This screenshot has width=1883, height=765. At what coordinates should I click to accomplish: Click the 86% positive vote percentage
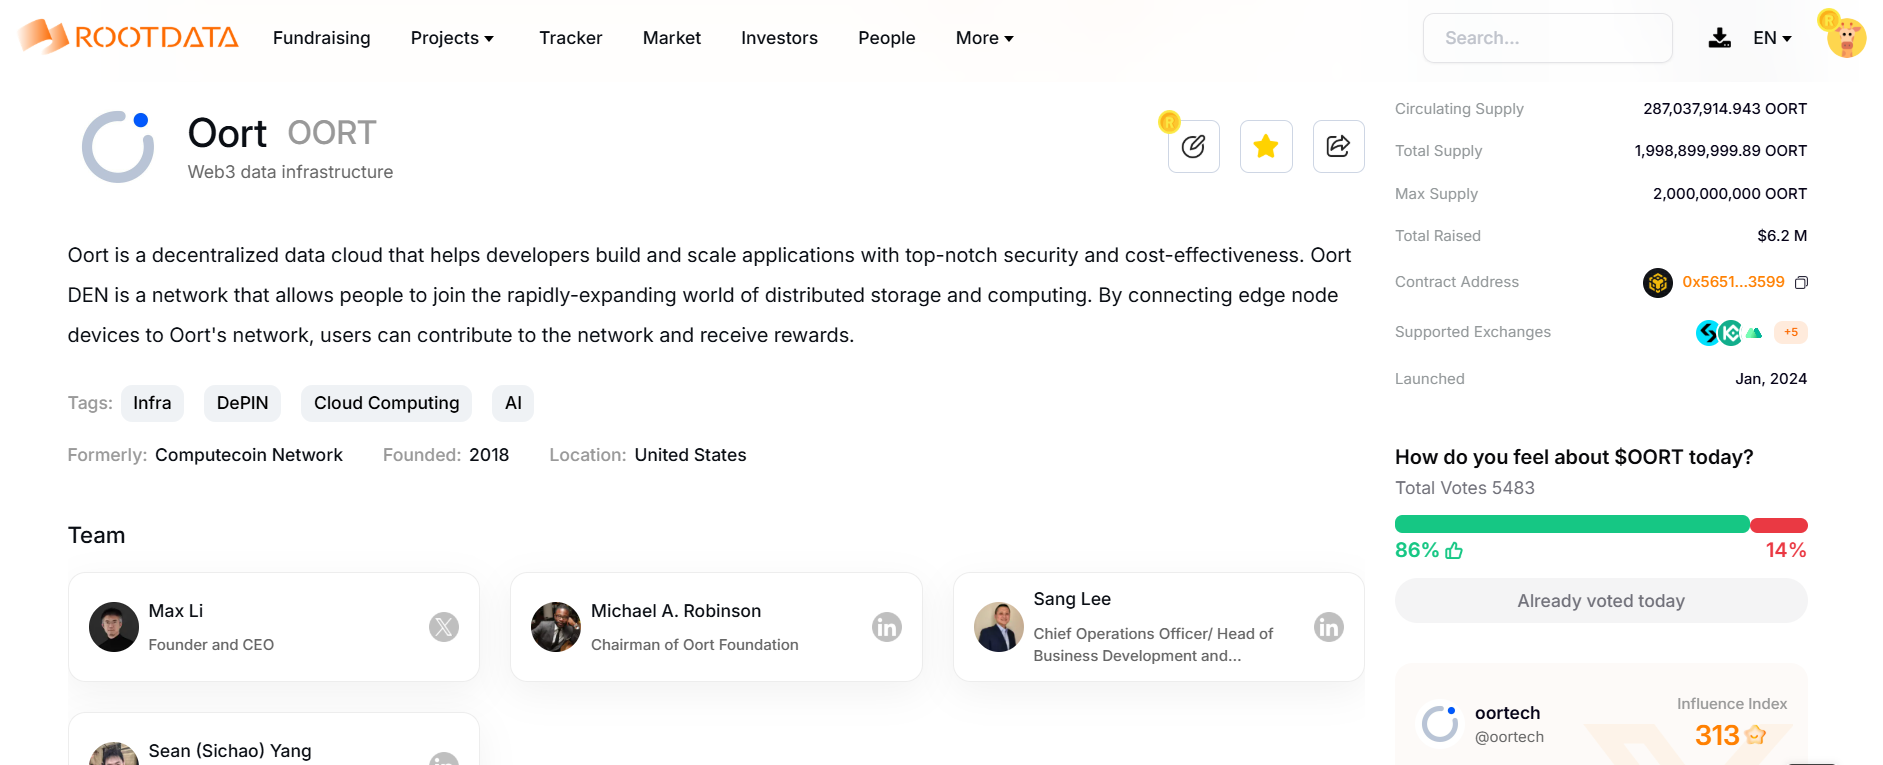click(1417, 550)
